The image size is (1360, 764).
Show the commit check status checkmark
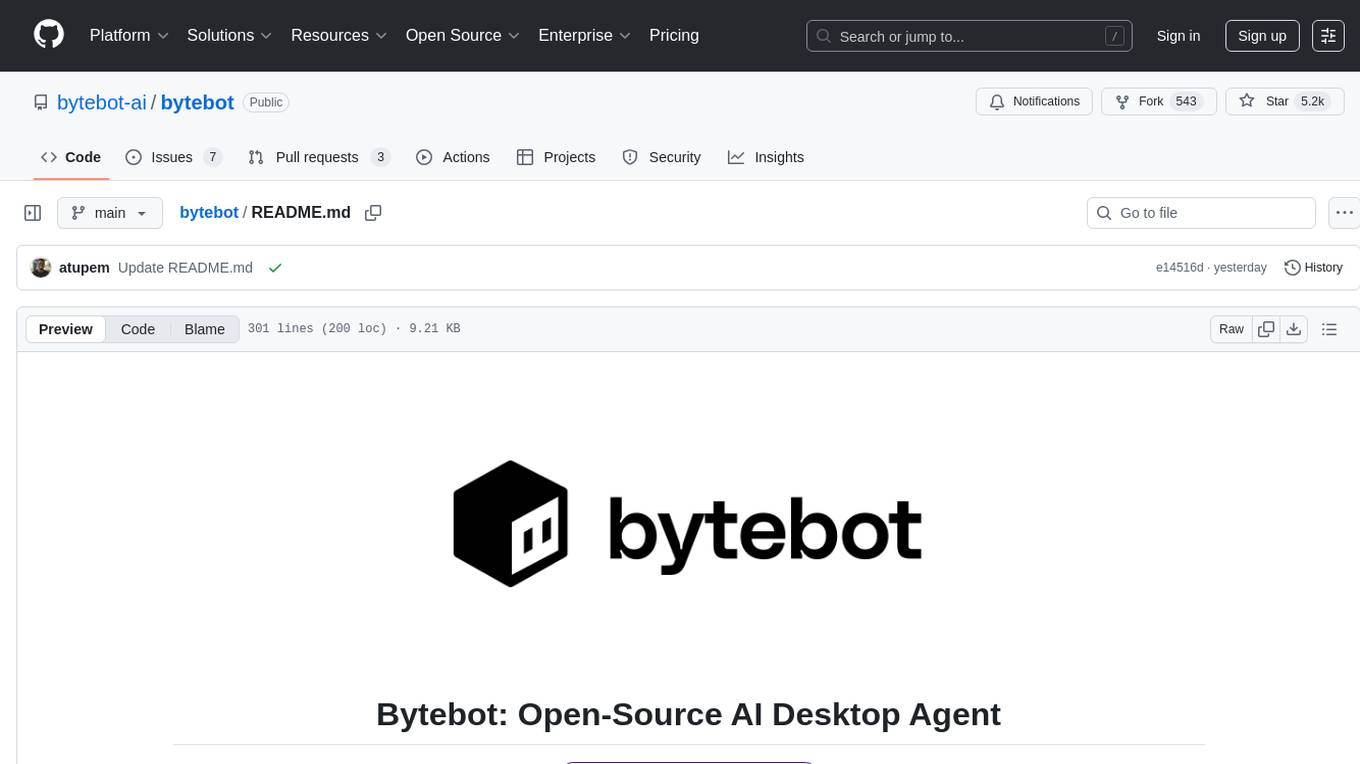(x=275, y=268)
